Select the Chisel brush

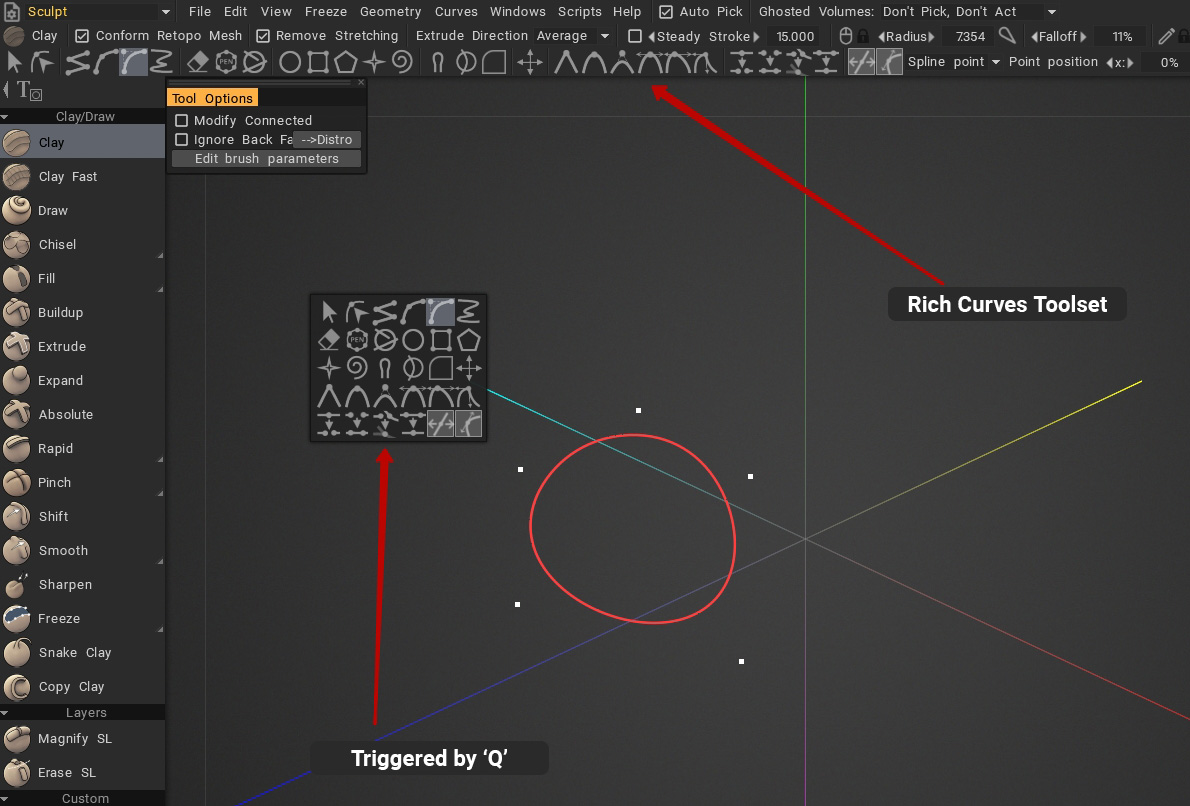tap(57, 245)
